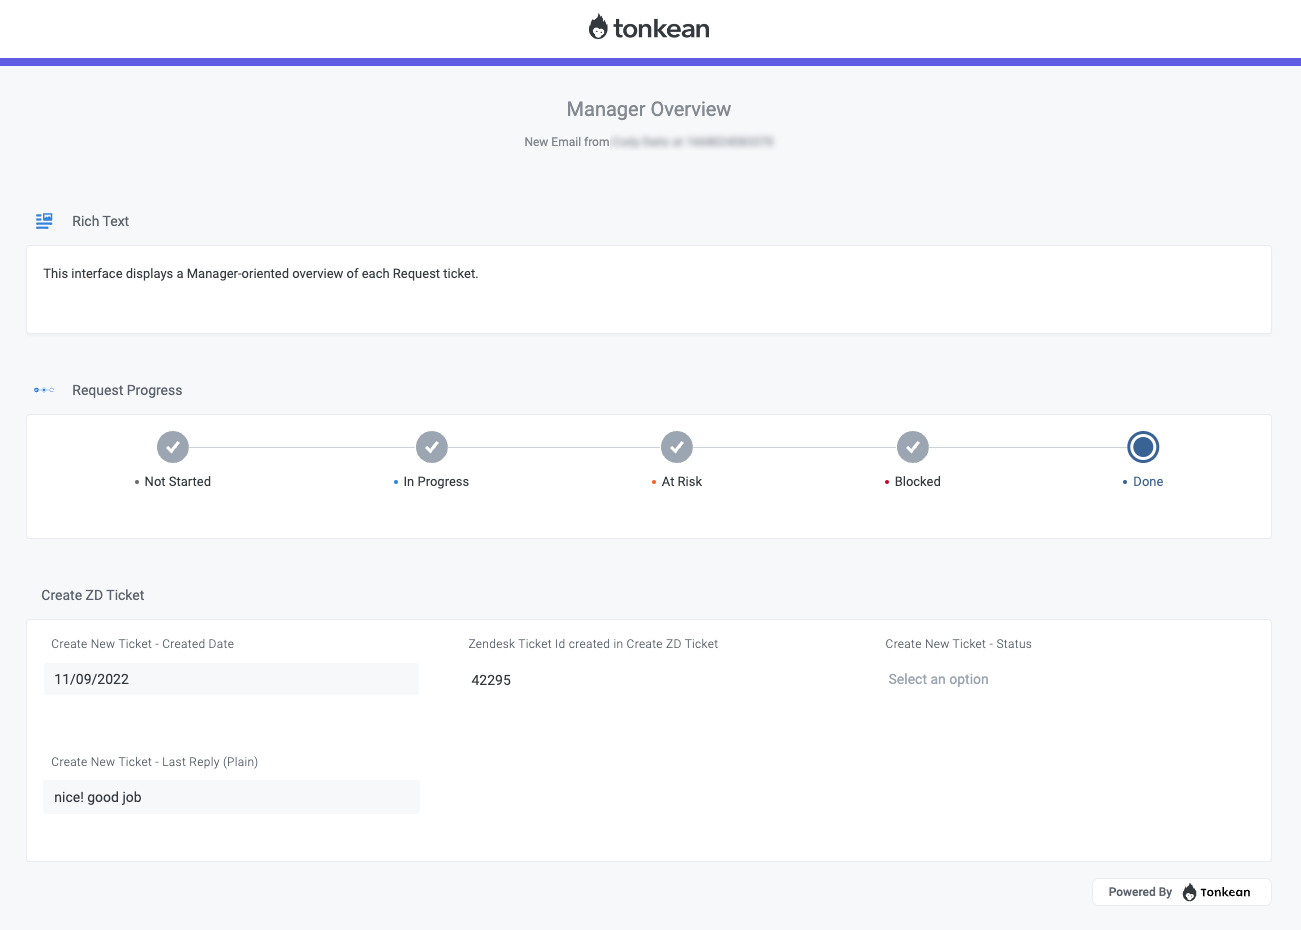
Task: Select the Not Started checkmark step
Action: pyautogui.click(x=173, y=447)
